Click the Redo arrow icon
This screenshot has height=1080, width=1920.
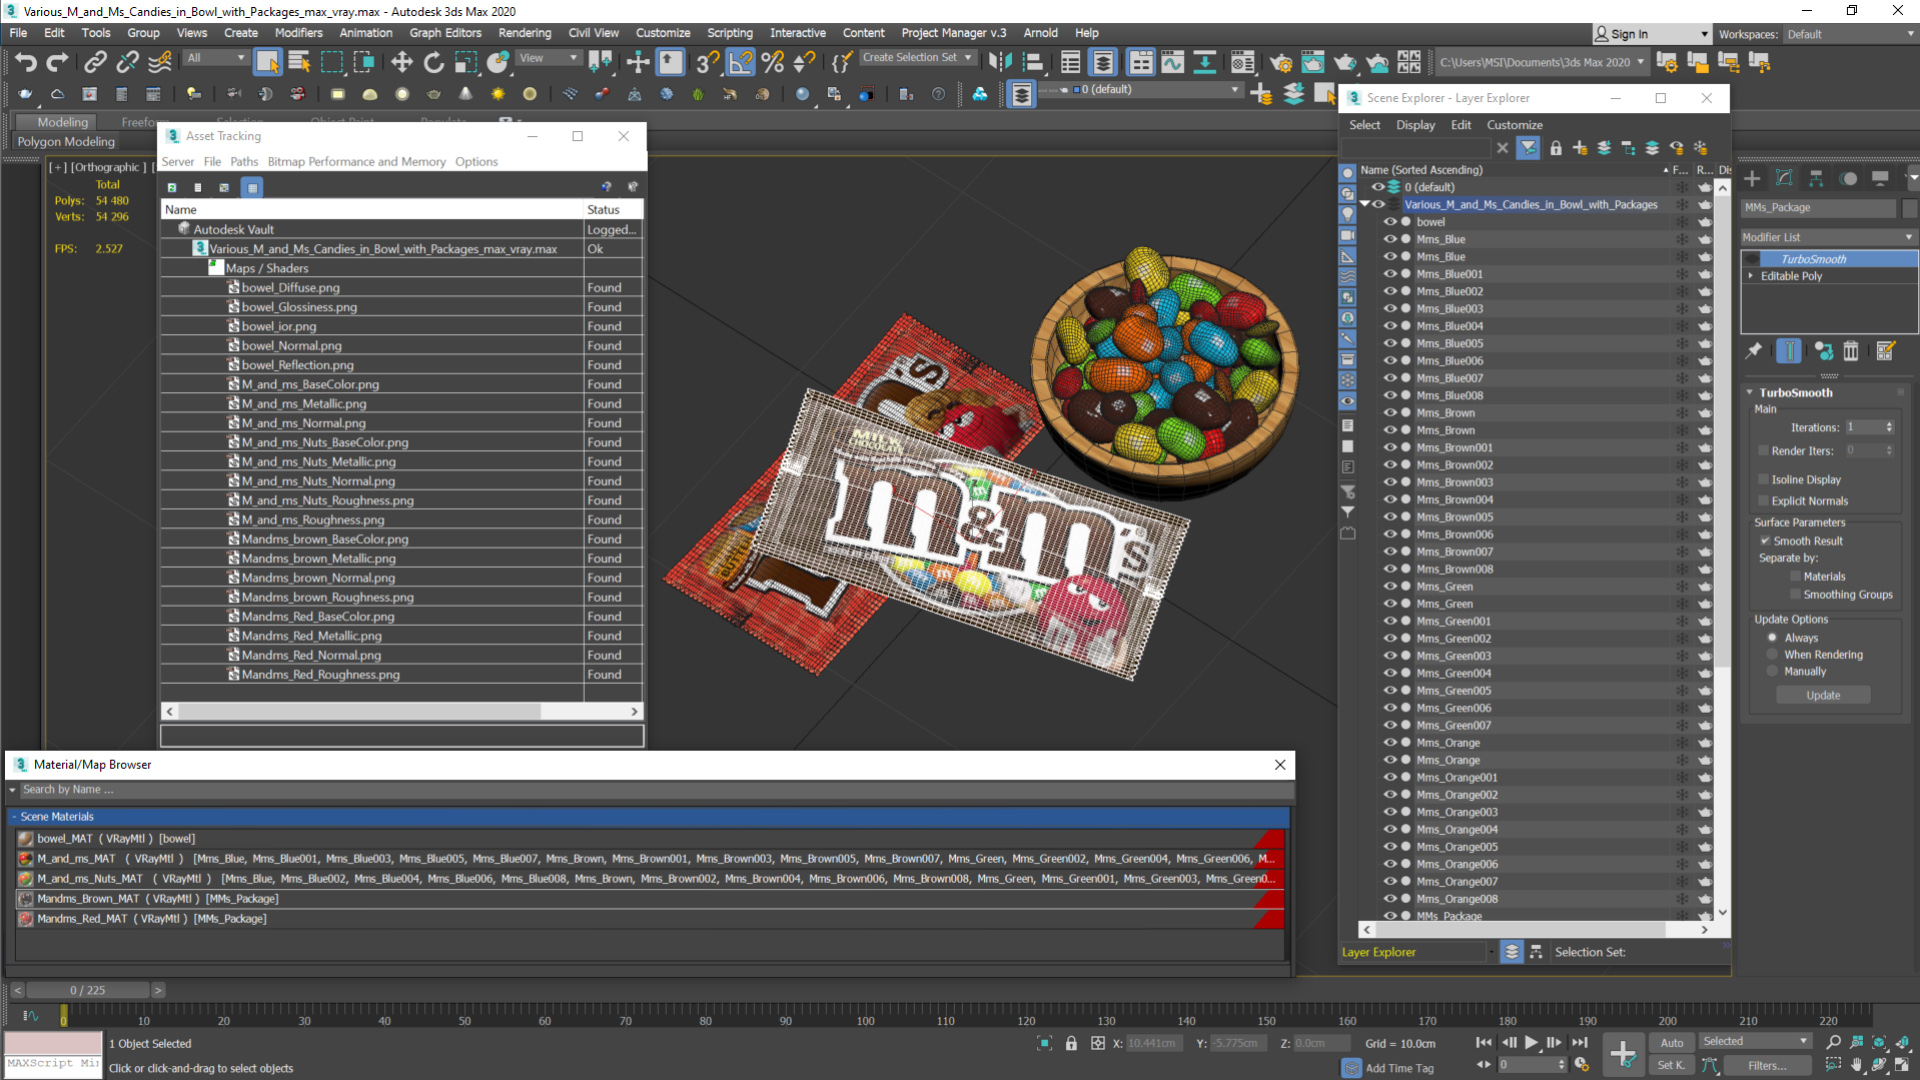pos(58,62)
